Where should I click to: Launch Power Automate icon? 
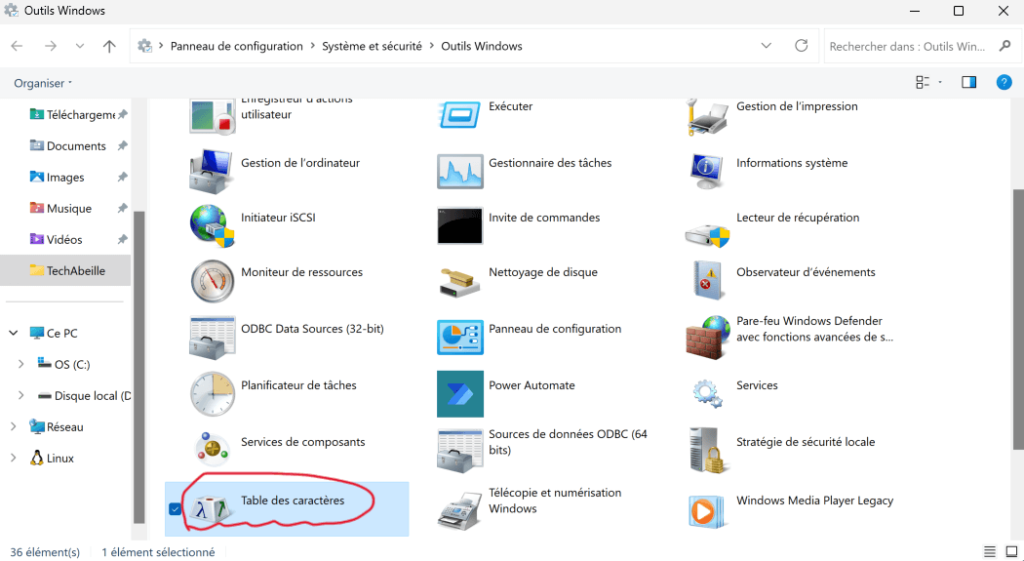coord(460,393)
